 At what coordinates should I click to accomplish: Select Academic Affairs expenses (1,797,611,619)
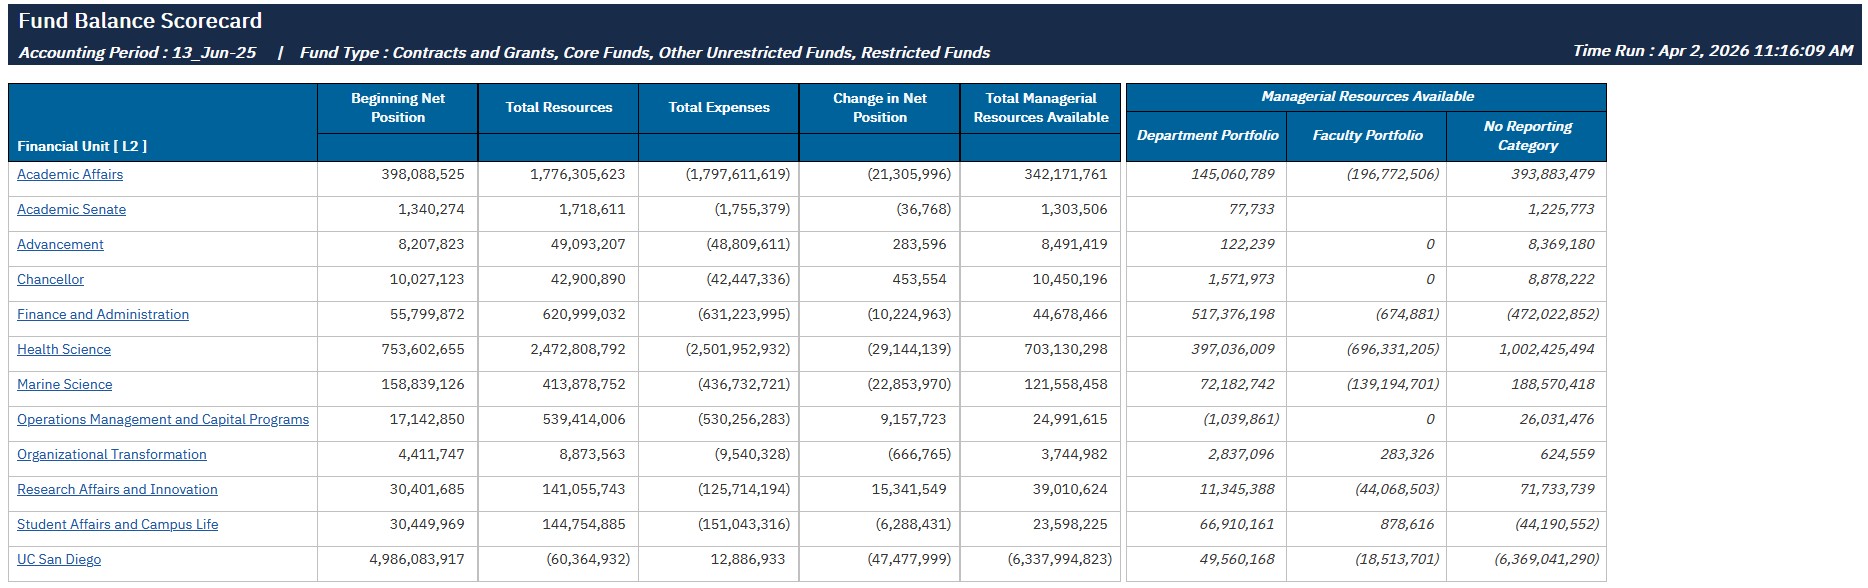pos(738,174)
